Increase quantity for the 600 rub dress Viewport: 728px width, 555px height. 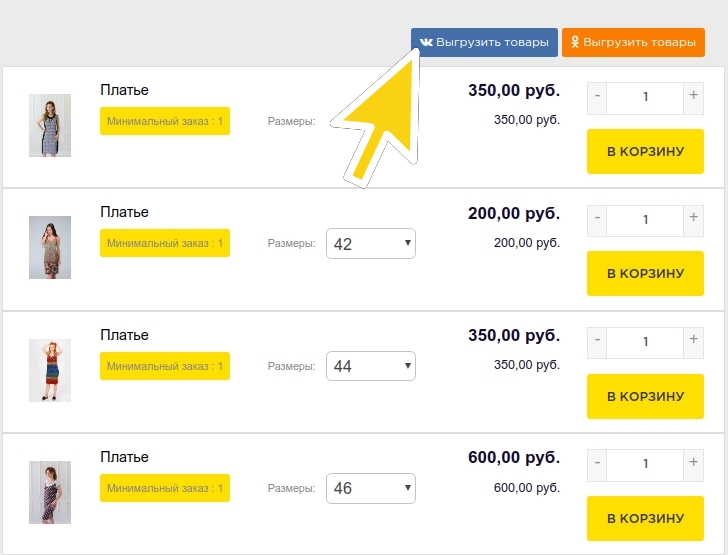coord(693,463)
